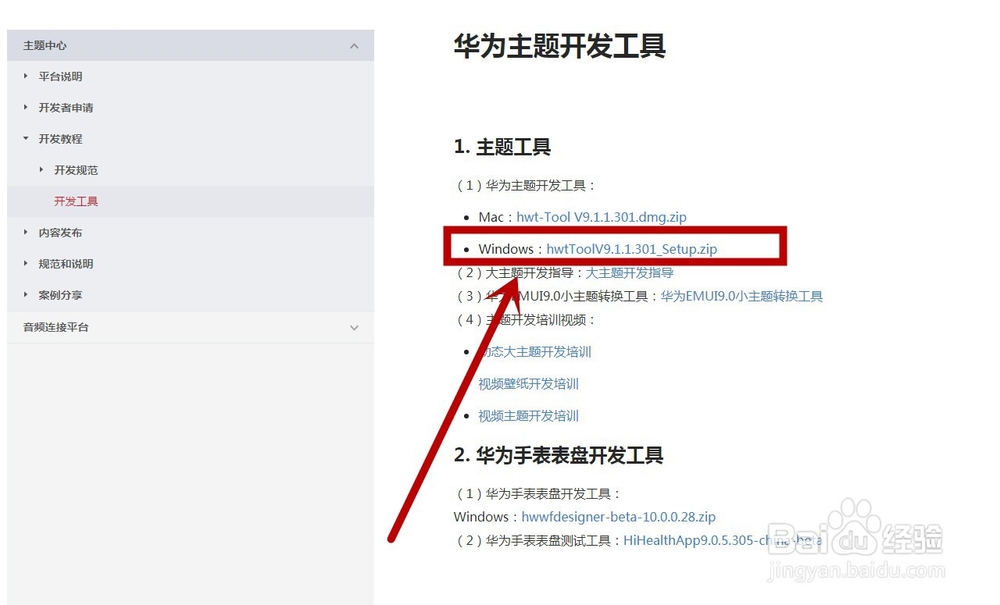Viewport: 1000px width, 605px height.
Task: Open the 视频主题开发培训 link
Action: pos(529,416)
